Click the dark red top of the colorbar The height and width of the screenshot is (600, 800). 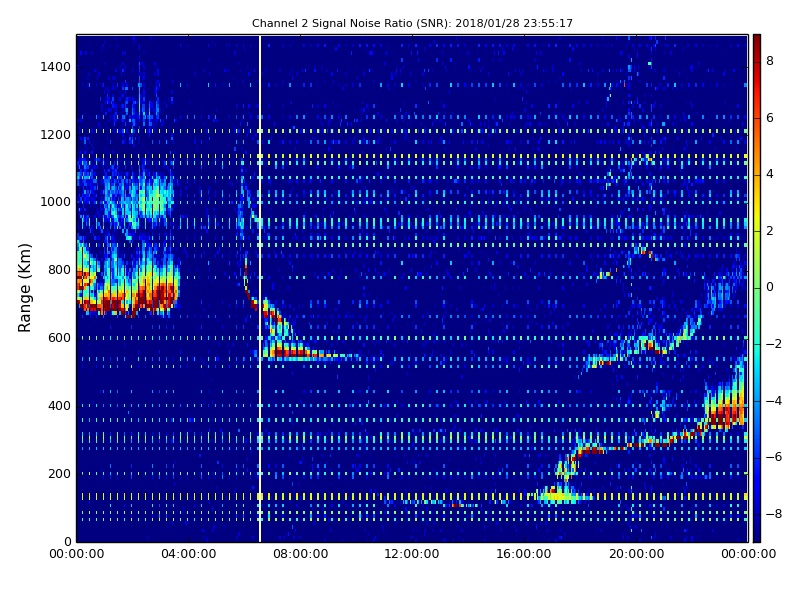(757, 43)
